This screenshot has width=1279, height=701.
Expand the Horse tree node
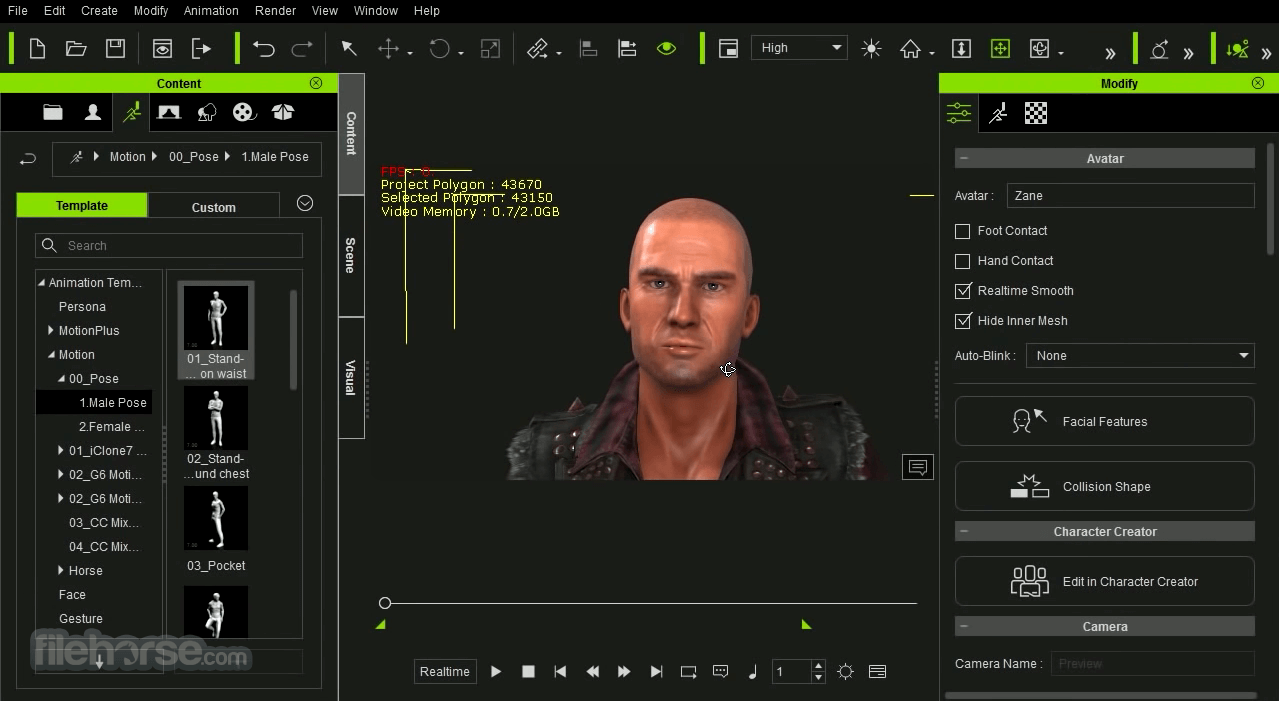(x=61, y=570)
